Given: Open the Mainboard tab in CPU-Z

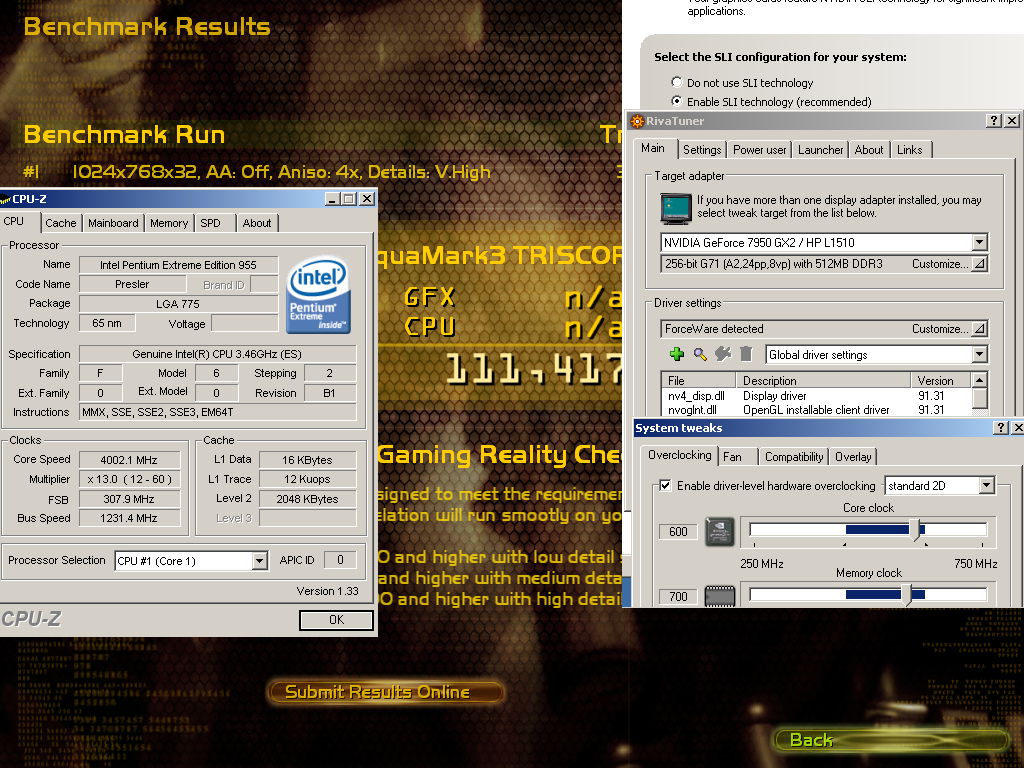Looking at the screenshot, I should 113,223.
